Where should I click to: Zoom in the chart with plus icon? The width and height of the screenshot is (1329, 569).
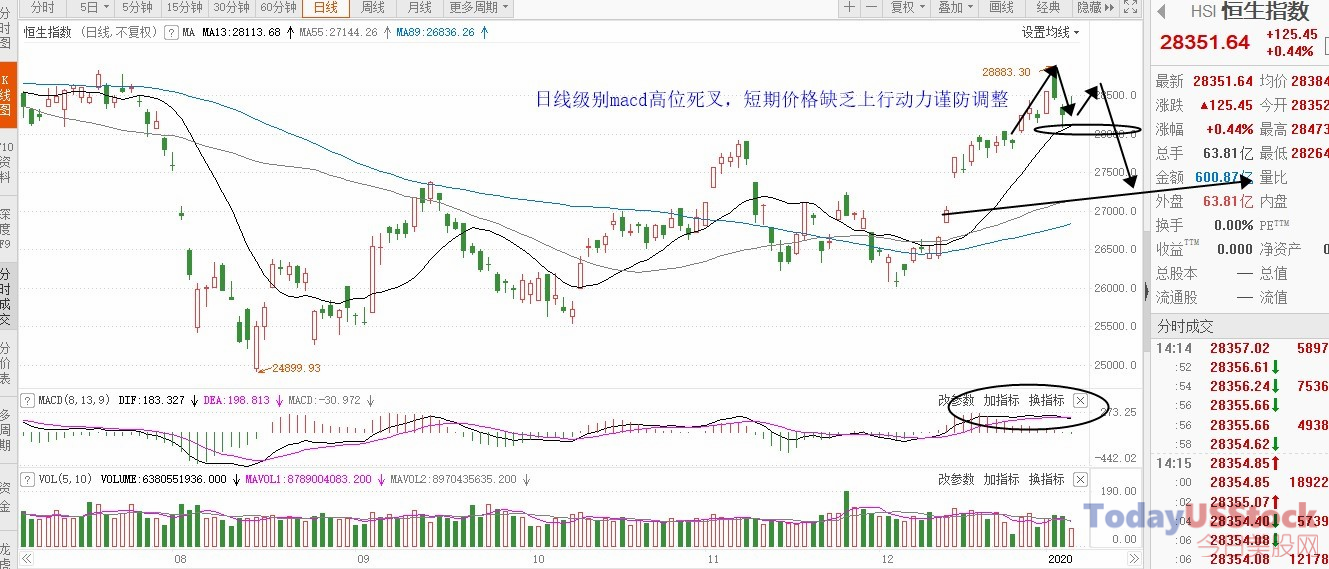coord(849,7)
